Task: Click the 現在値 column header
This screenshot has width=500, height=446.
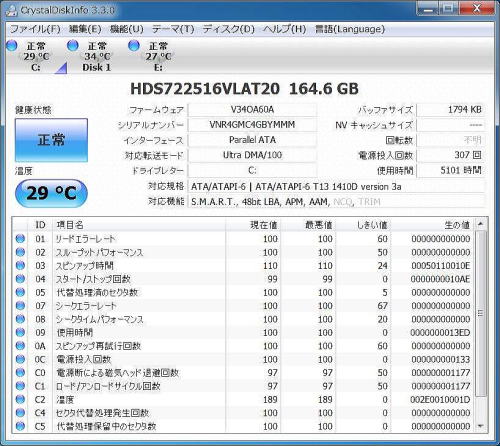Action: pyautogui.click(x=253, y=225)
